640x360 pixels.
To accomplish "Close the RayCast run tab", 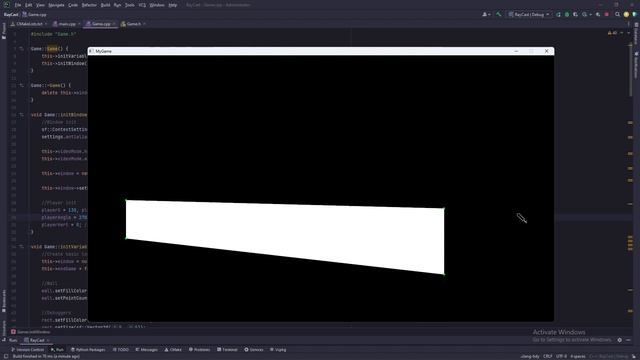I will [x=48, y=340].
